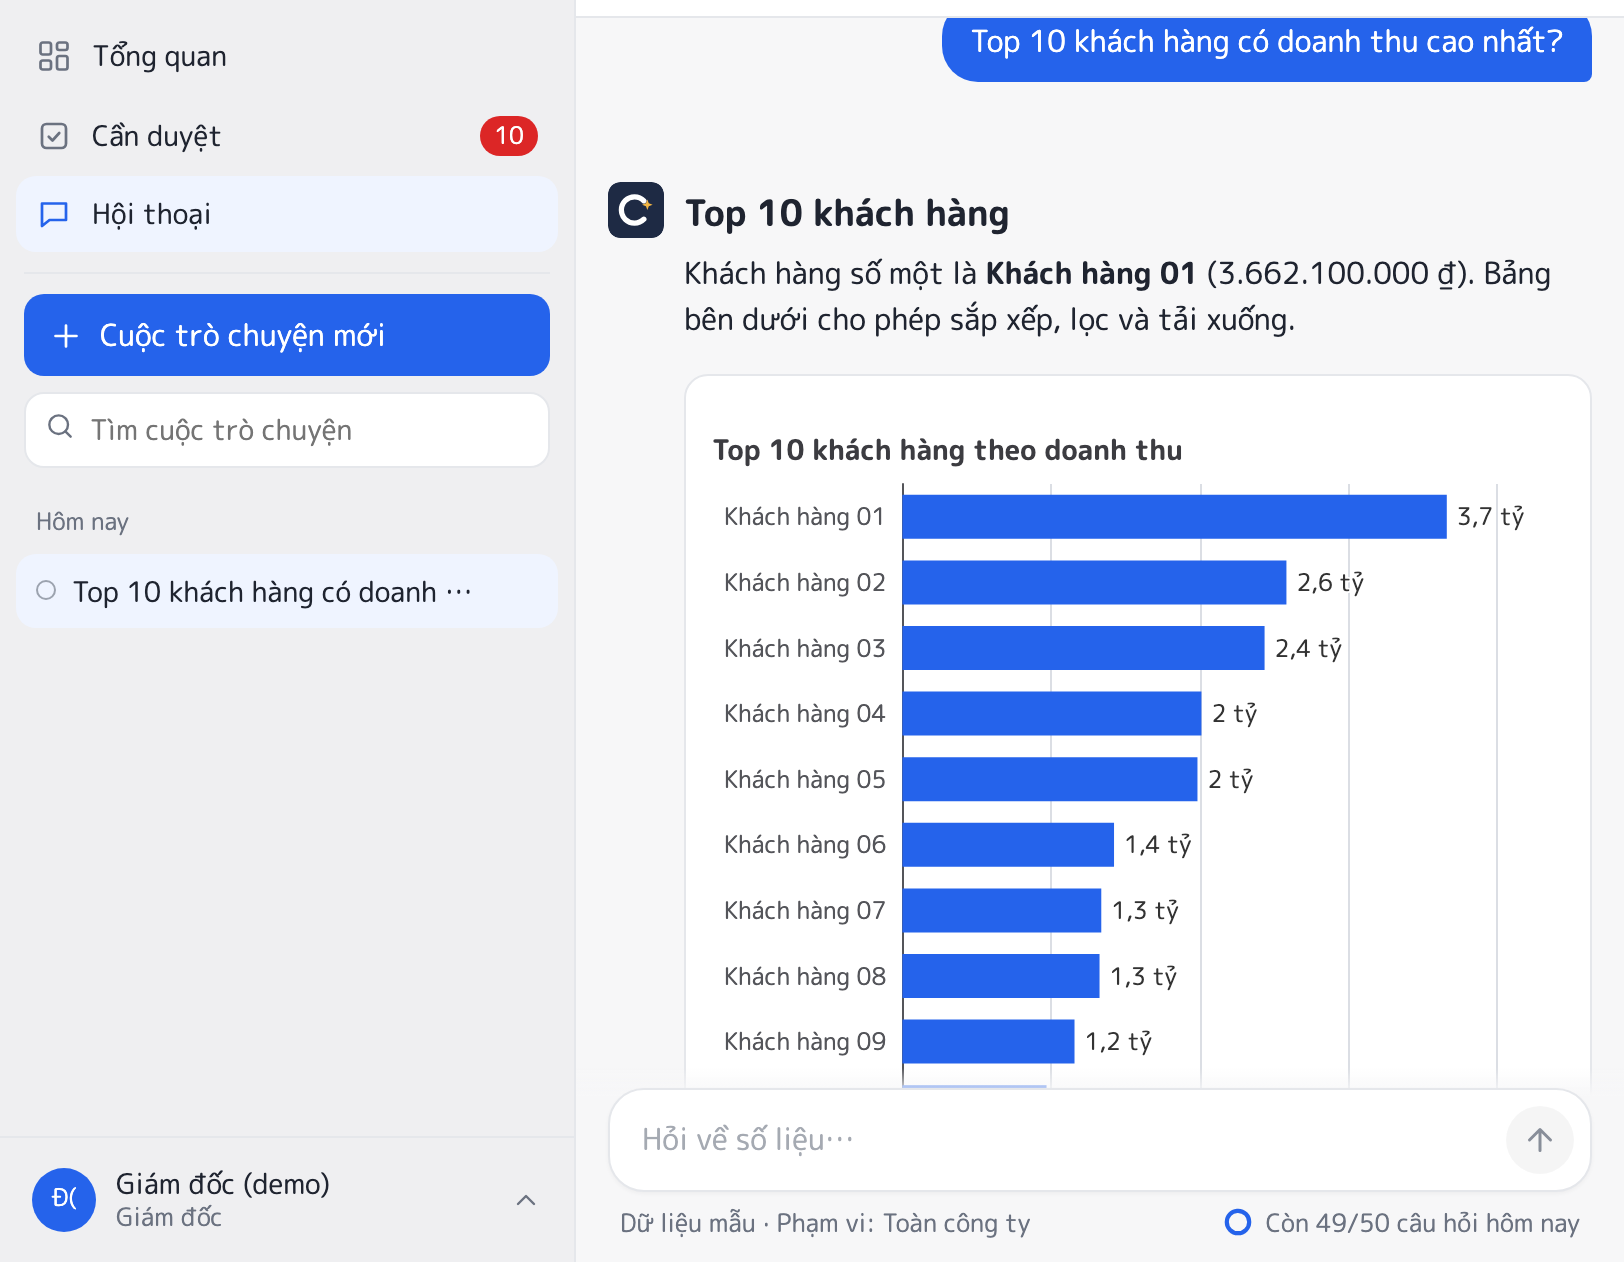Viewport: 1624px width, 1262px height.
Task: Click the Khách hàng 06 bar in chart
Action: [x=1008, y=845]
